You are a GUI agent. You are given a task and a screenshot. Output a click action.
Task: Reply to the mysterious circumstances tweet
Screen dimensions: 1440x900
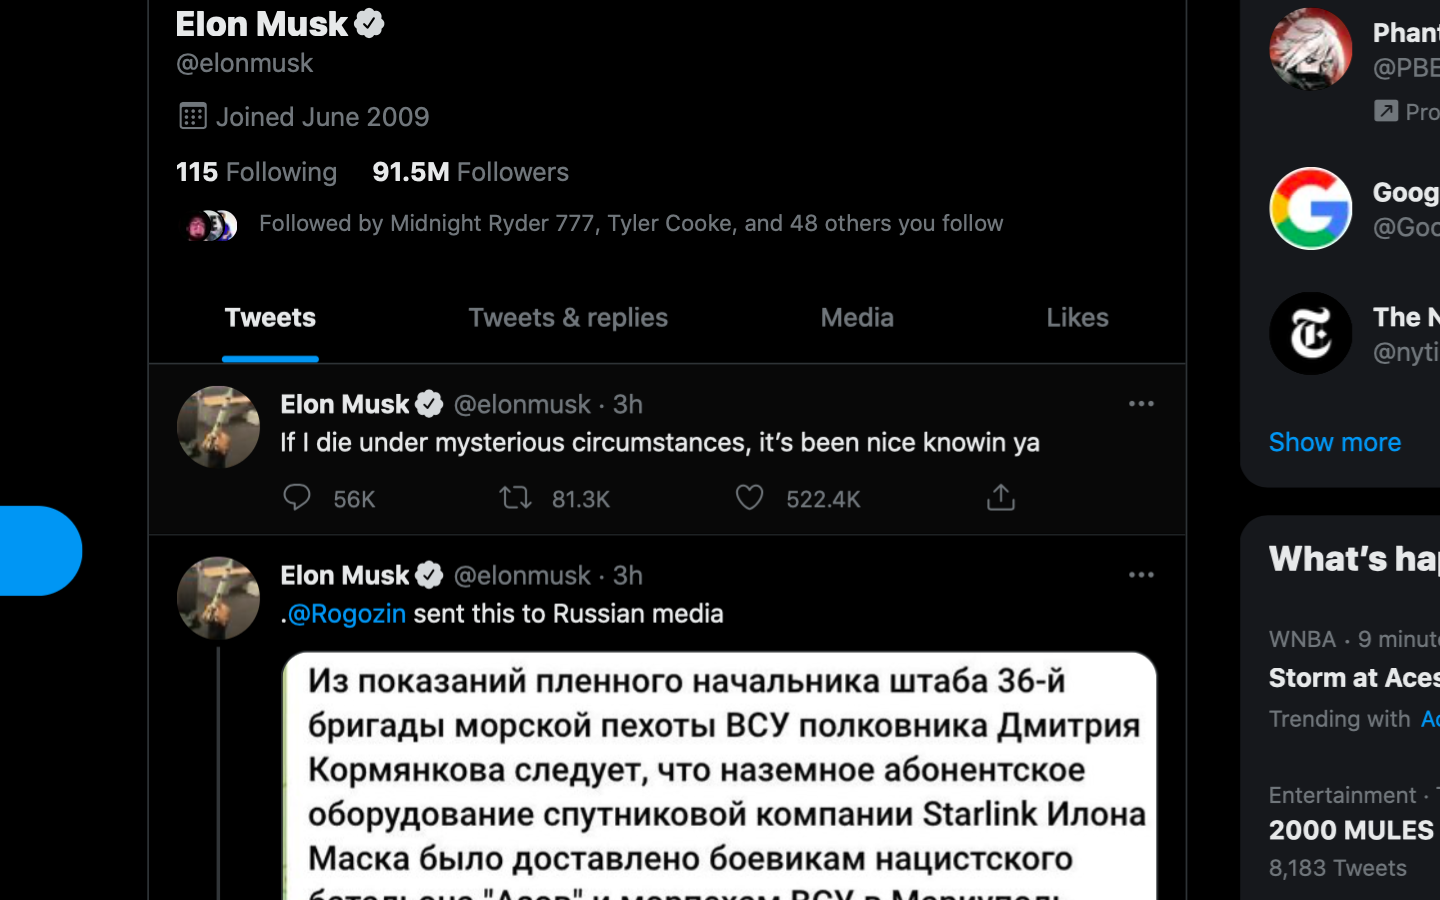tap(297, 497)
